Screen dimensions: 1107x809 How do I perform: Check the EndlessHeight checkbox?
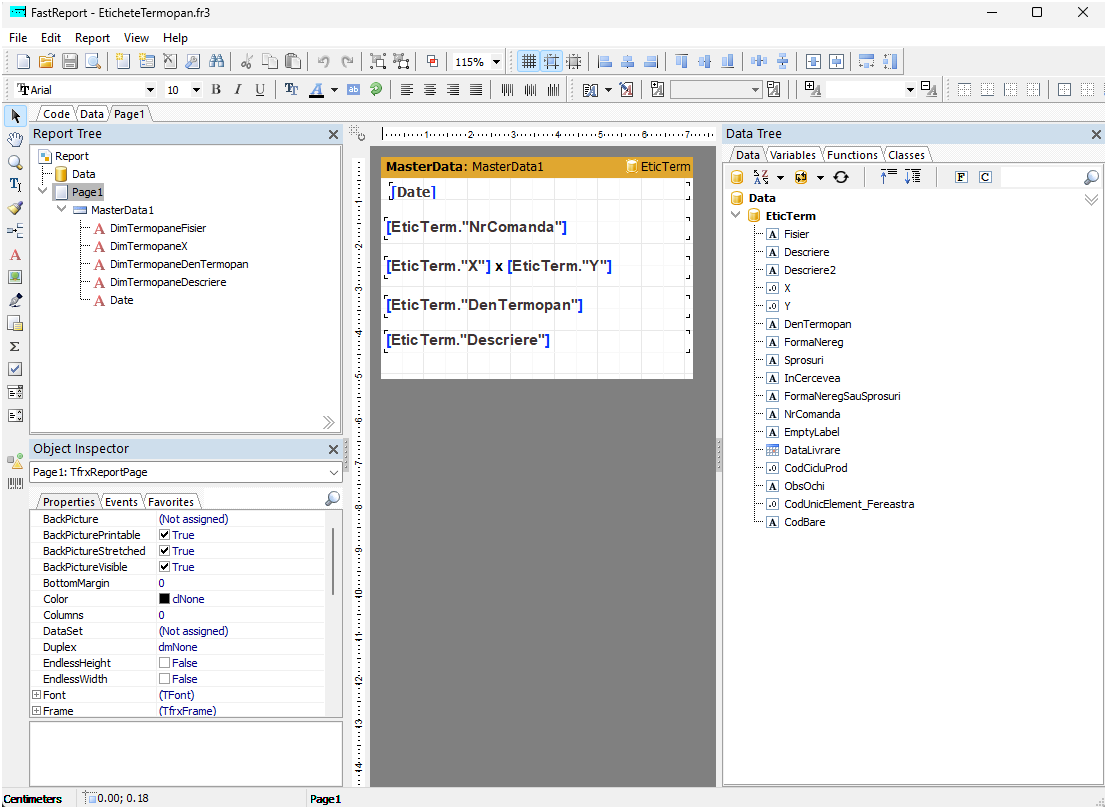(x=164, y=663)
